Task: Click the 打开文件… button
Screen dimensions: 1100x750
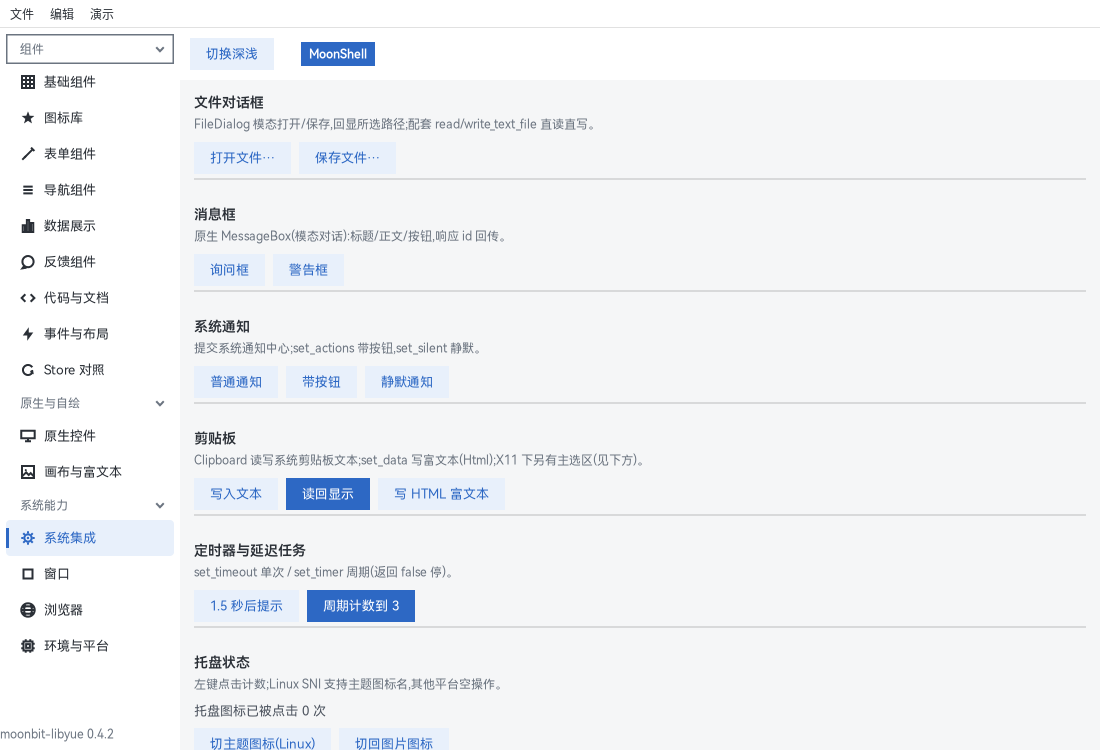Action: click(242, 158)
